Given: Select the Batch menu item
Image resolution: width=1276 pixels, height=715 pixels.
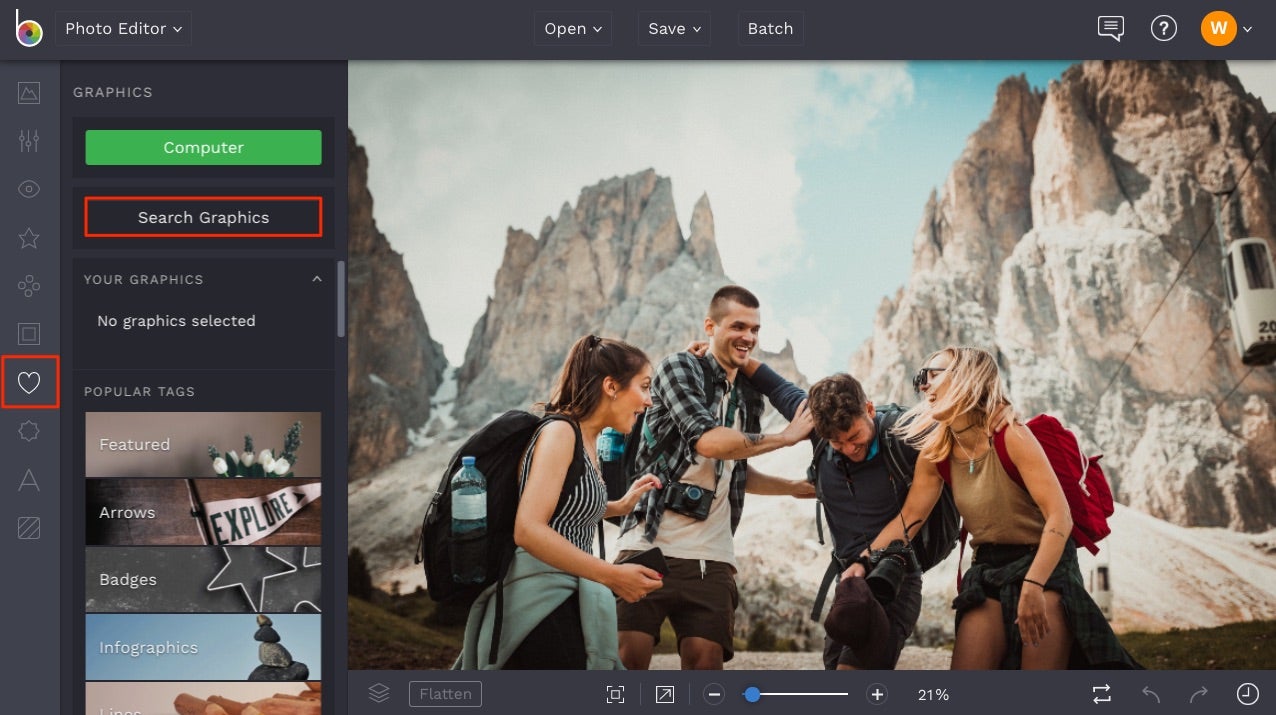Looking at the screenshot, I should coord(770,28).
